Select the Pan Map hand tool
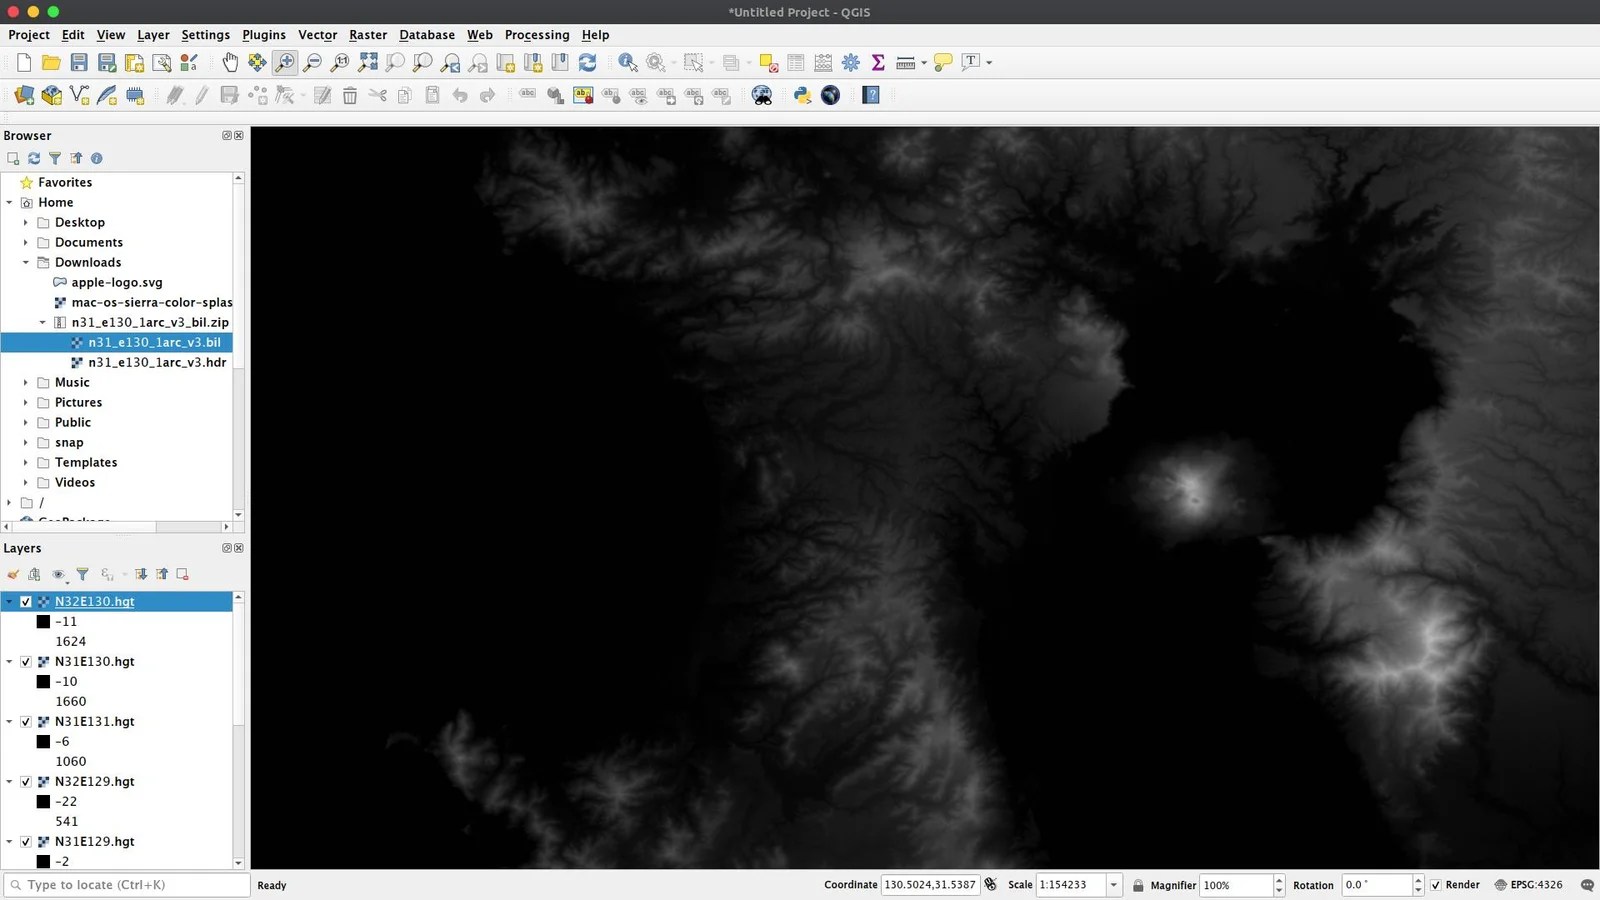The width and height of the screenshot is (1600, 900). 230,63
